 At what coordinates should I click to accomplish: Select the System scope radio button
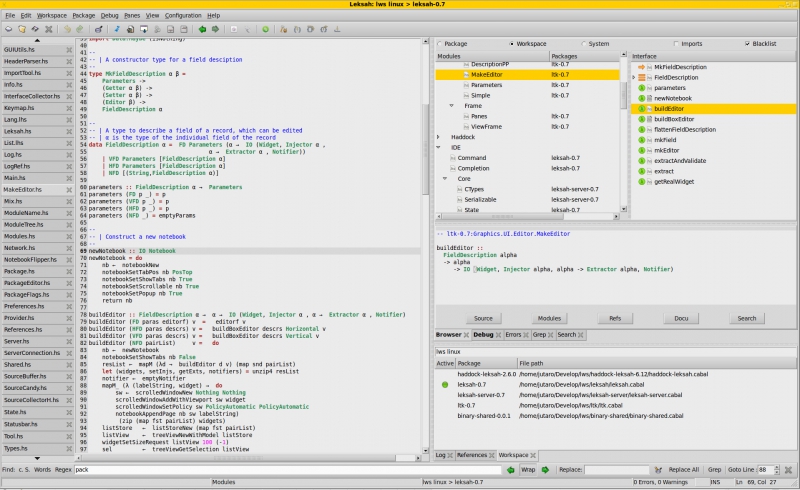coord(582,44)
